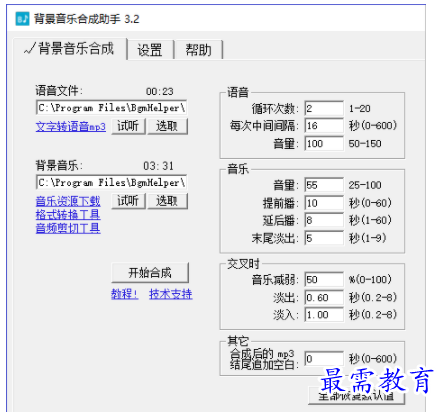Open the 设置 tab
This screenshot has width=442, height=412.
click(150, 50)
